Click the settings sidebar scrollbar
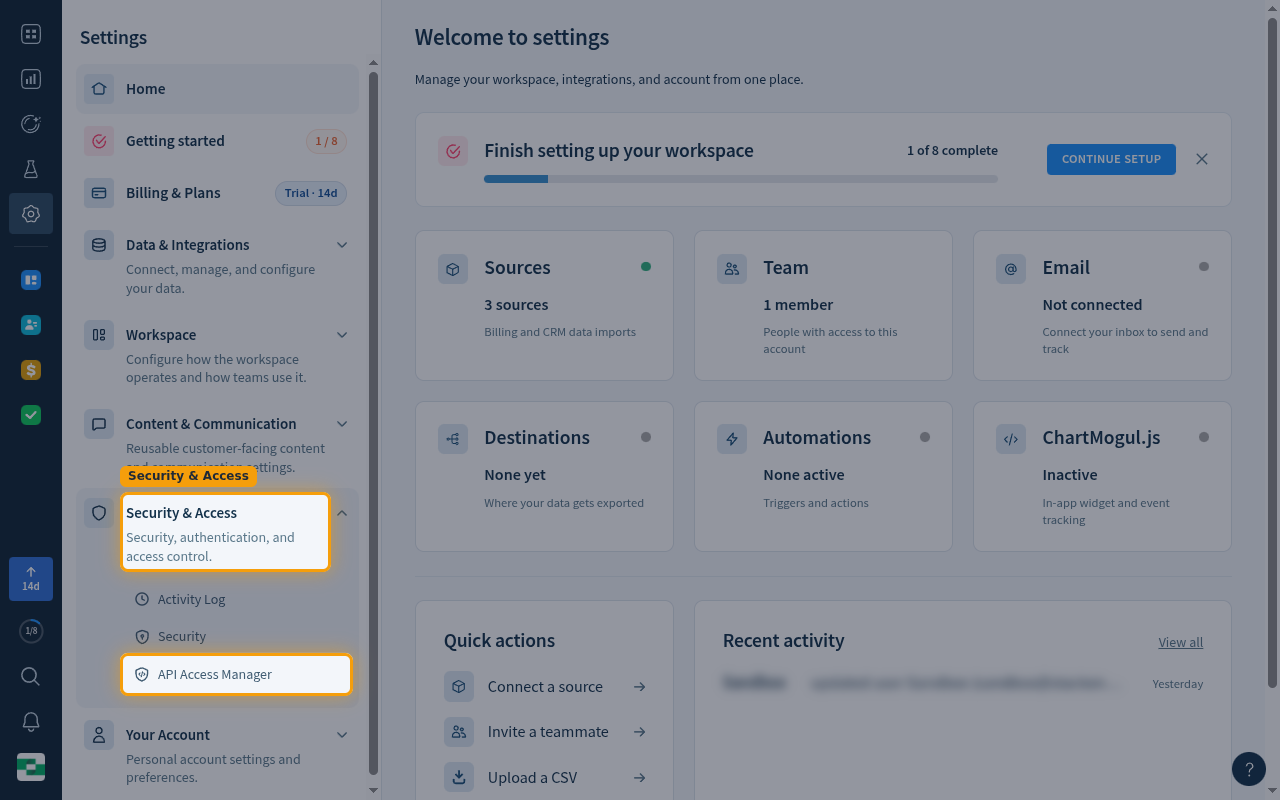This screenshot has height=800, width=1280. pos(373,423)
